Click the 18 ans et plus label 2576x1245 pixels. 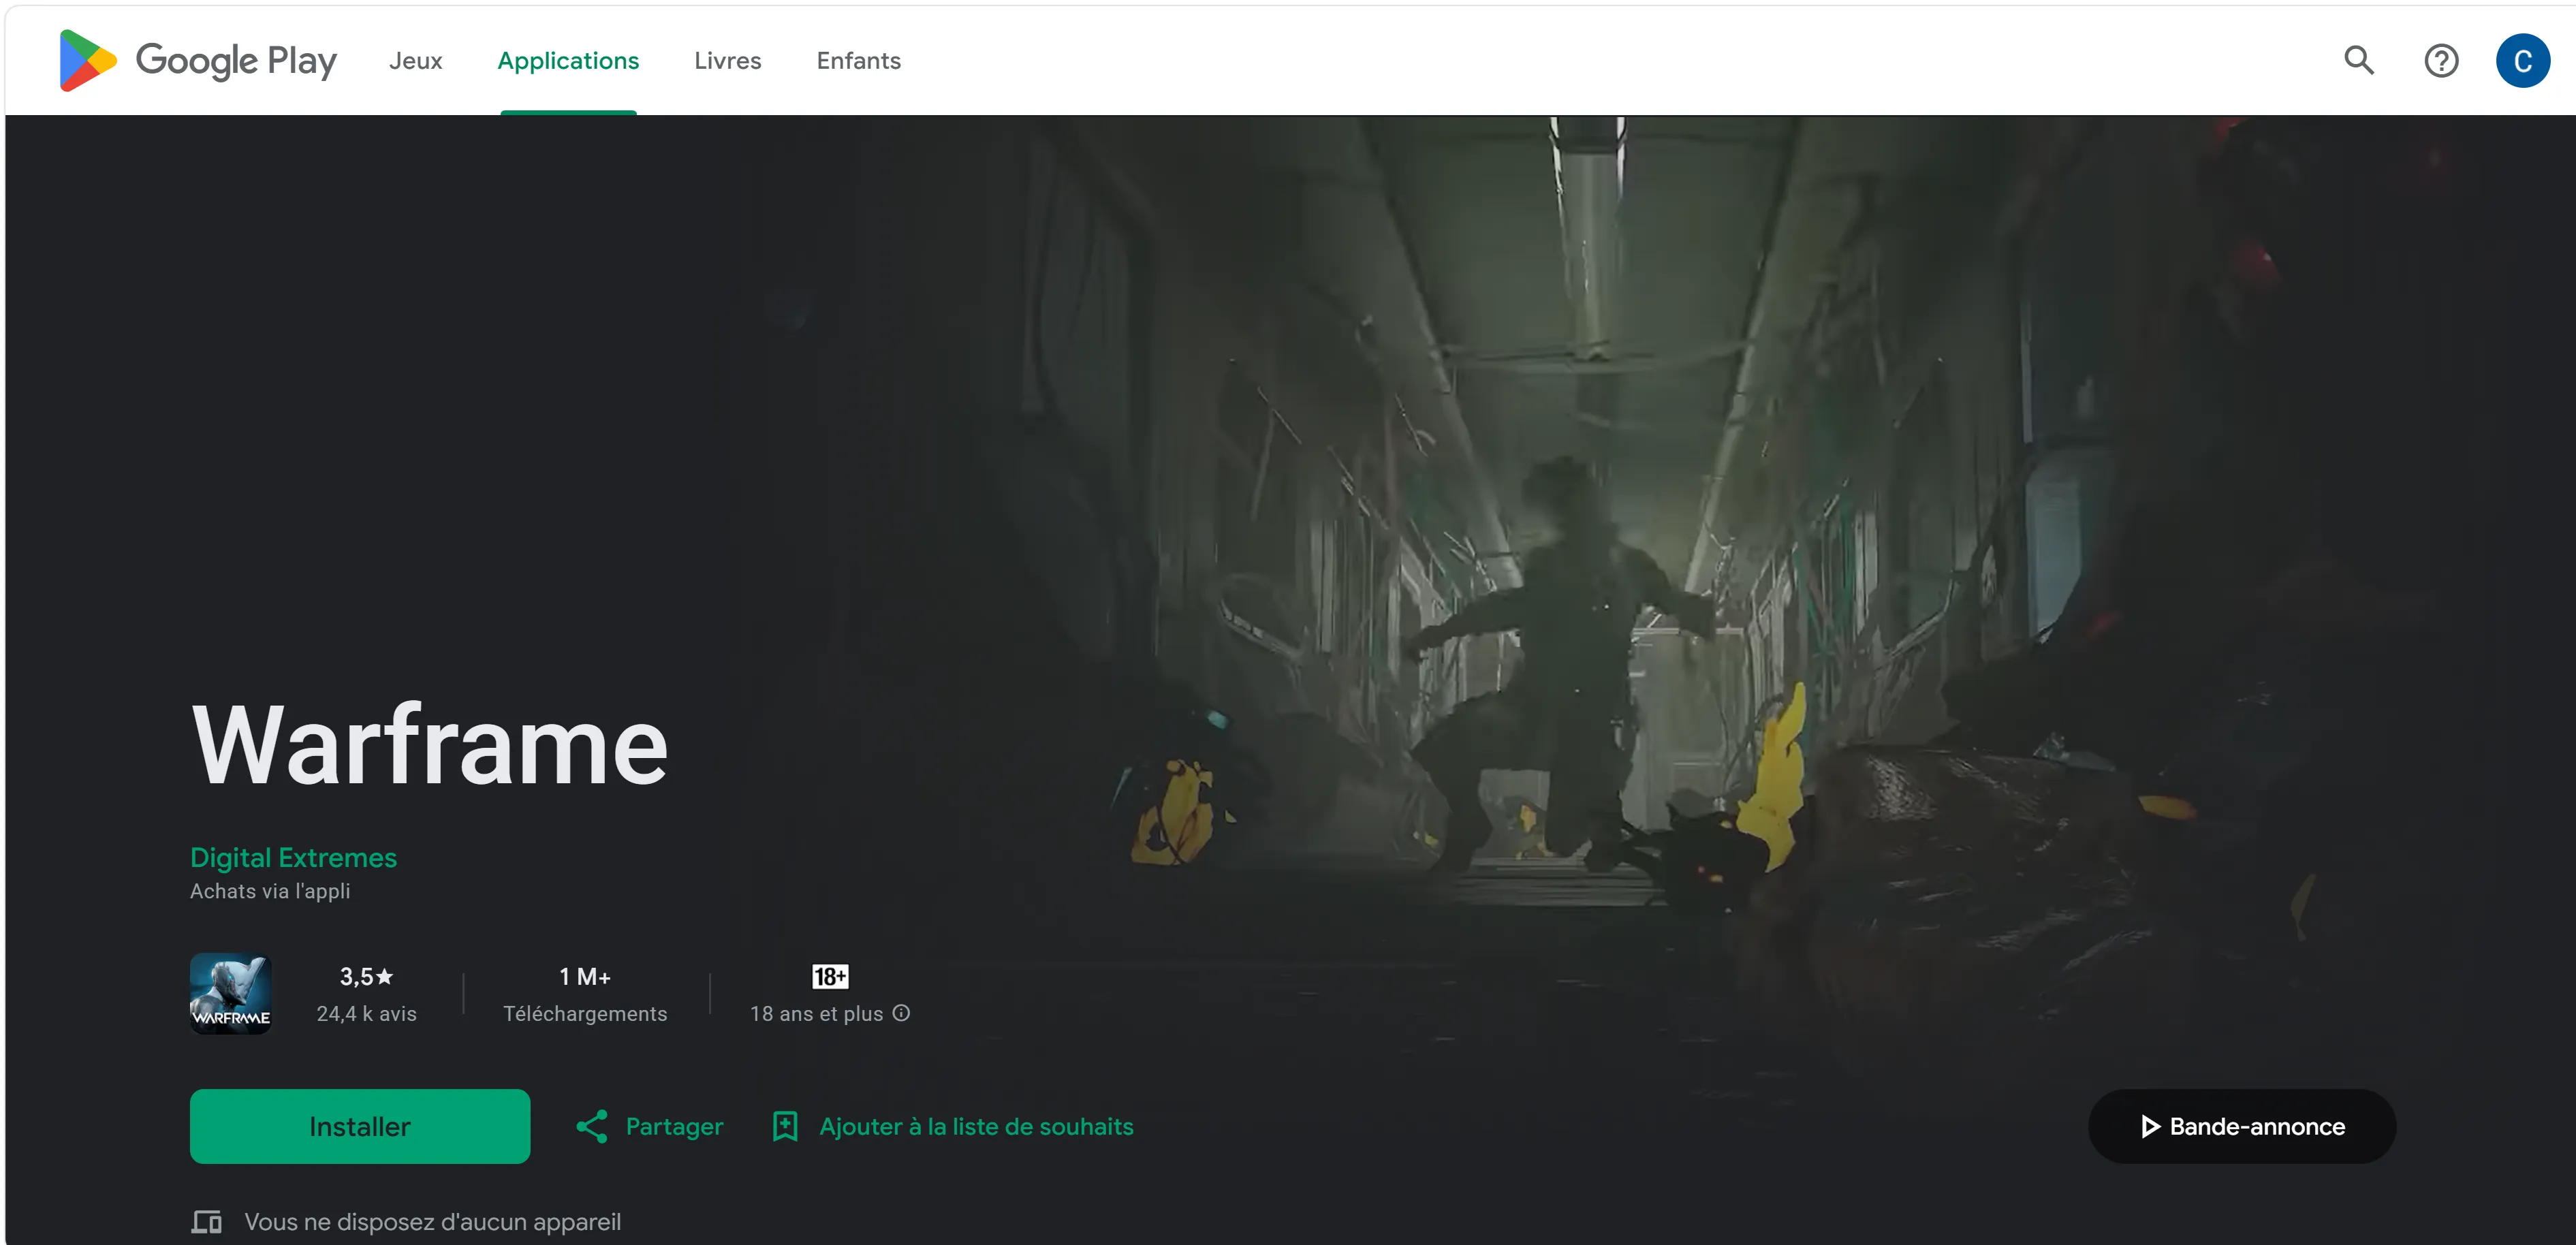click(x=816, y=1014)
